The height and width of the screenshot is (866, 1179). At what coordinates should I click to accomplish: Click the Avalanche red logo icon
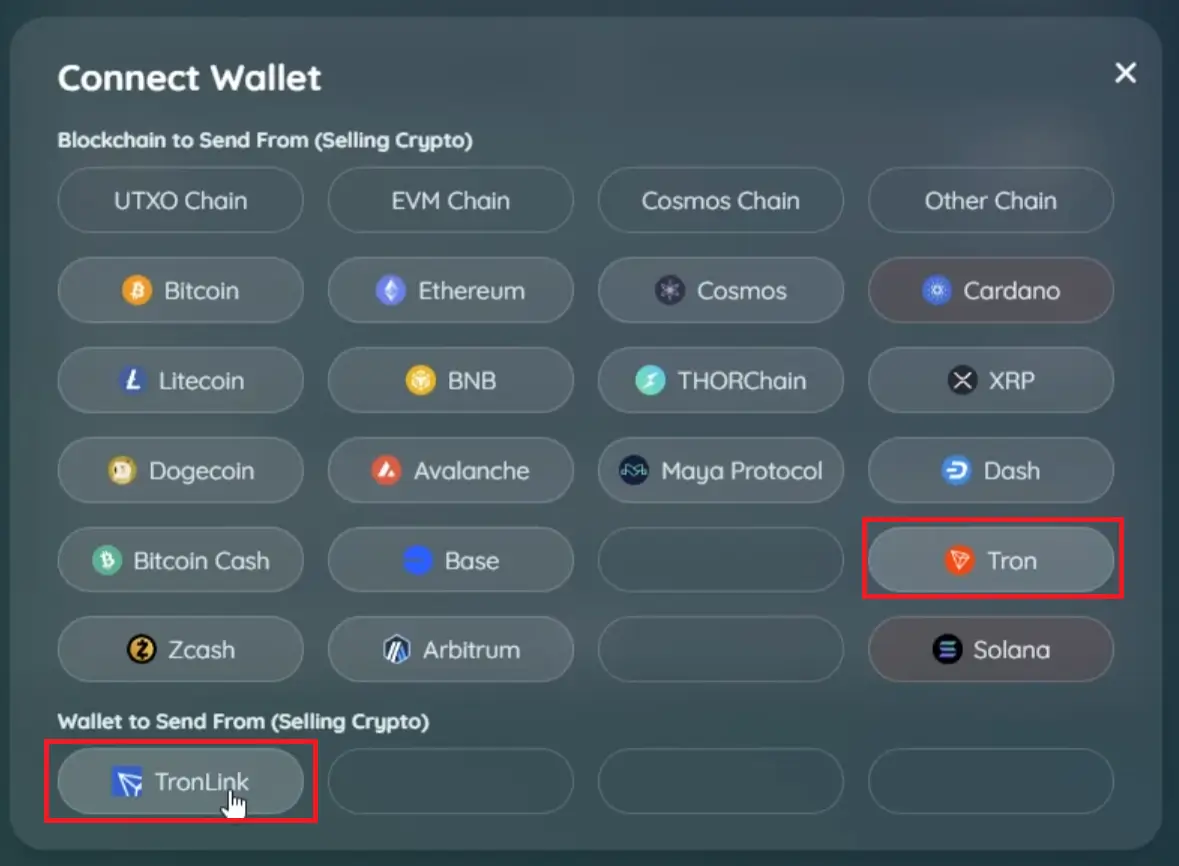pyautogui.click(x=386, y=471)
